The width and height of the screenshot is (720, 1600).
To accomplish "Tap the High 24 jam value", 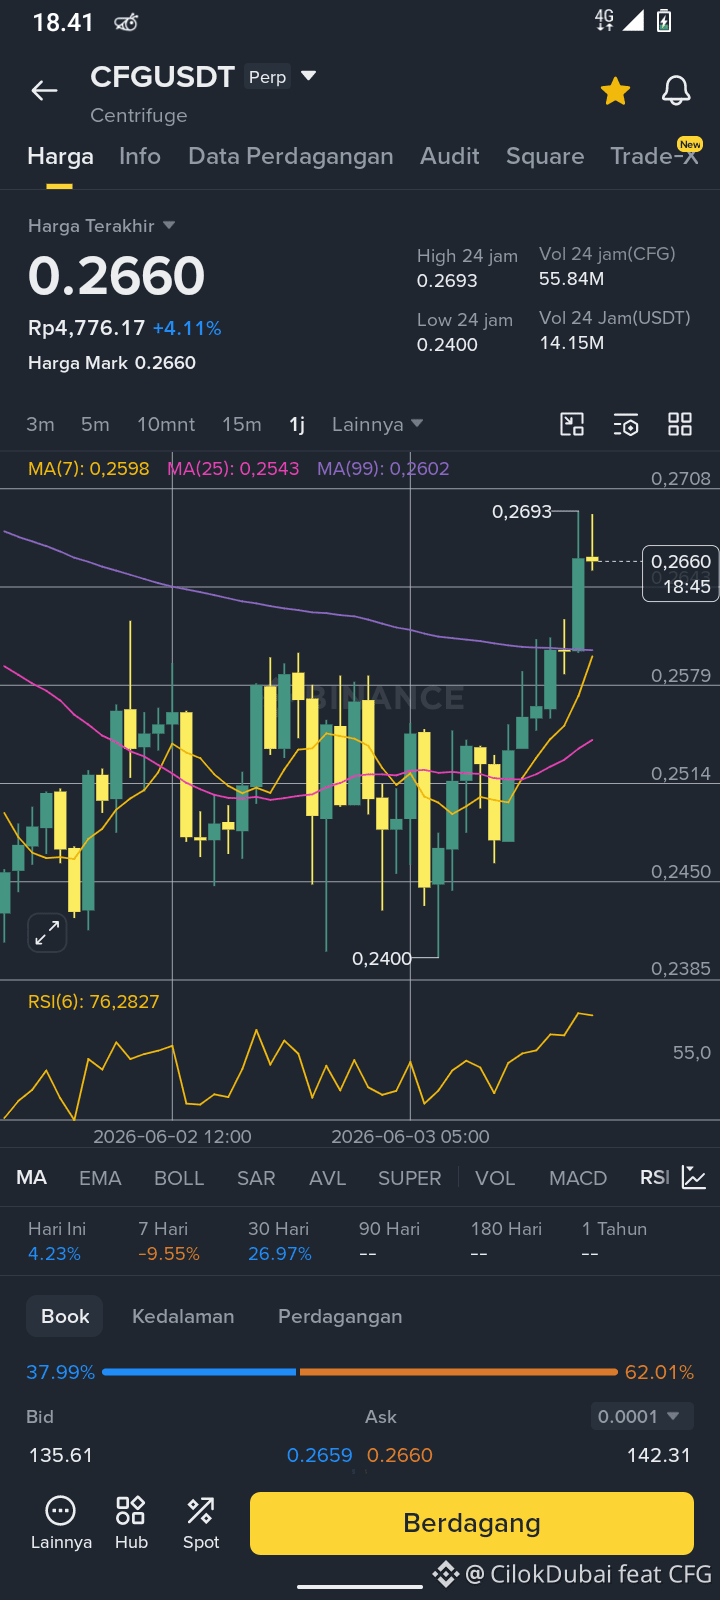I will coord(447,281).
